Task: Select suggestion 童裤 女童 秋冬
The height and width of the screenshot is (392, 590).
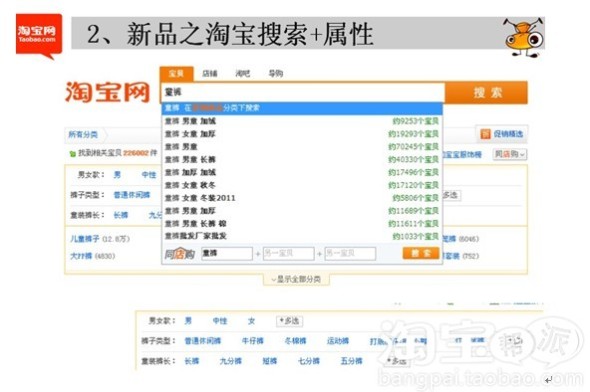Action: (x=302, y=185)
